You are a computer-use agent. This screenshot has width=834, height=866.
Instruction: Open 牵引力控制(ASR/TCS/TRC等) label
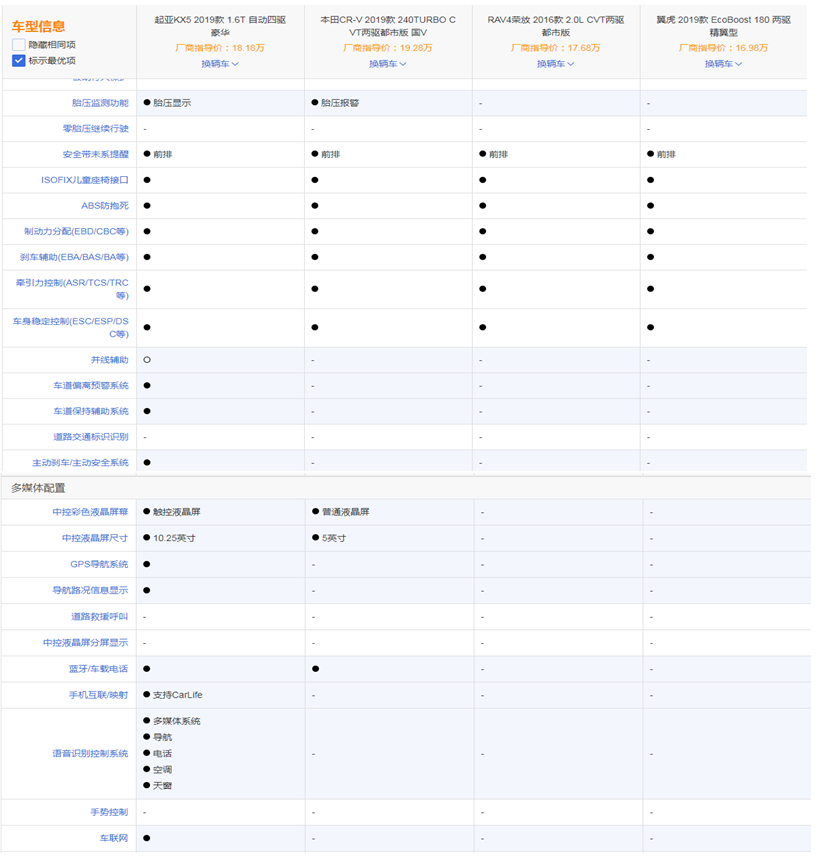pyautogui.click(x=72, y=289)
